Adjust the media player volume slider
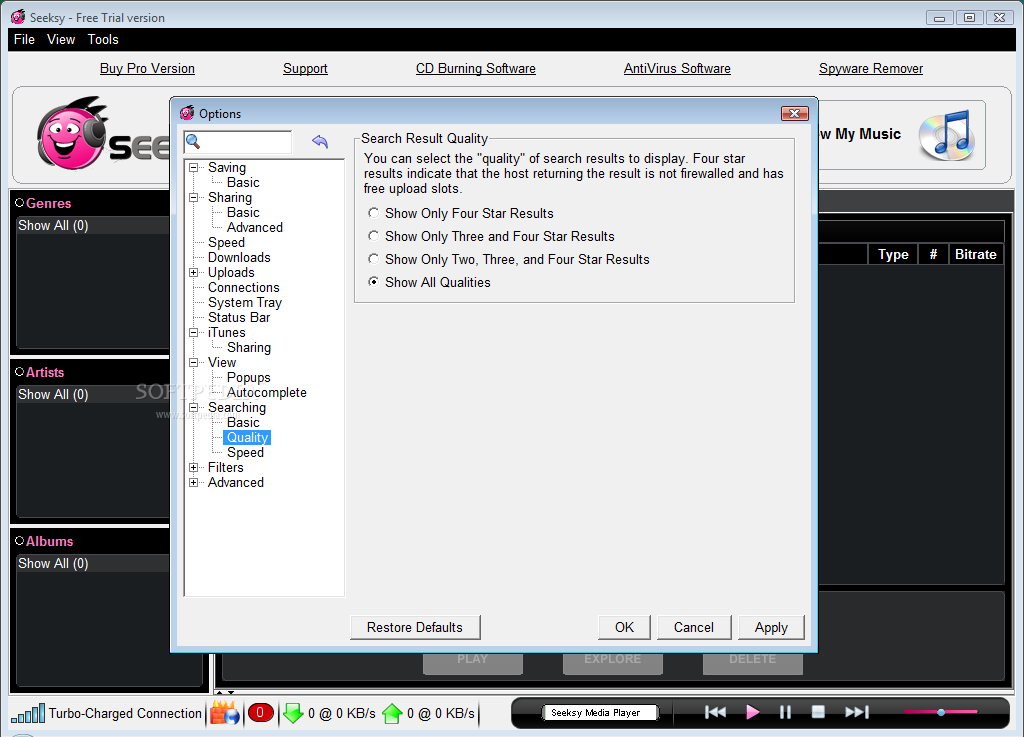Viewport: 1024px width, 737px height. click(940, 712)
